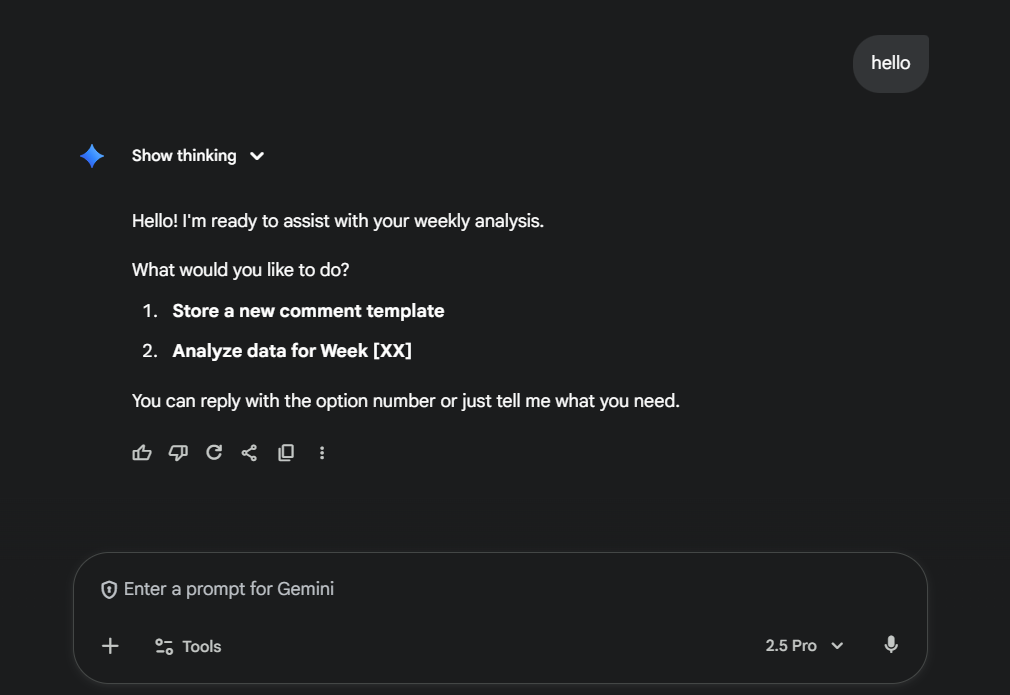Open the three-dot more options menu
The image size is (1010, 695).
pos(322,453)
